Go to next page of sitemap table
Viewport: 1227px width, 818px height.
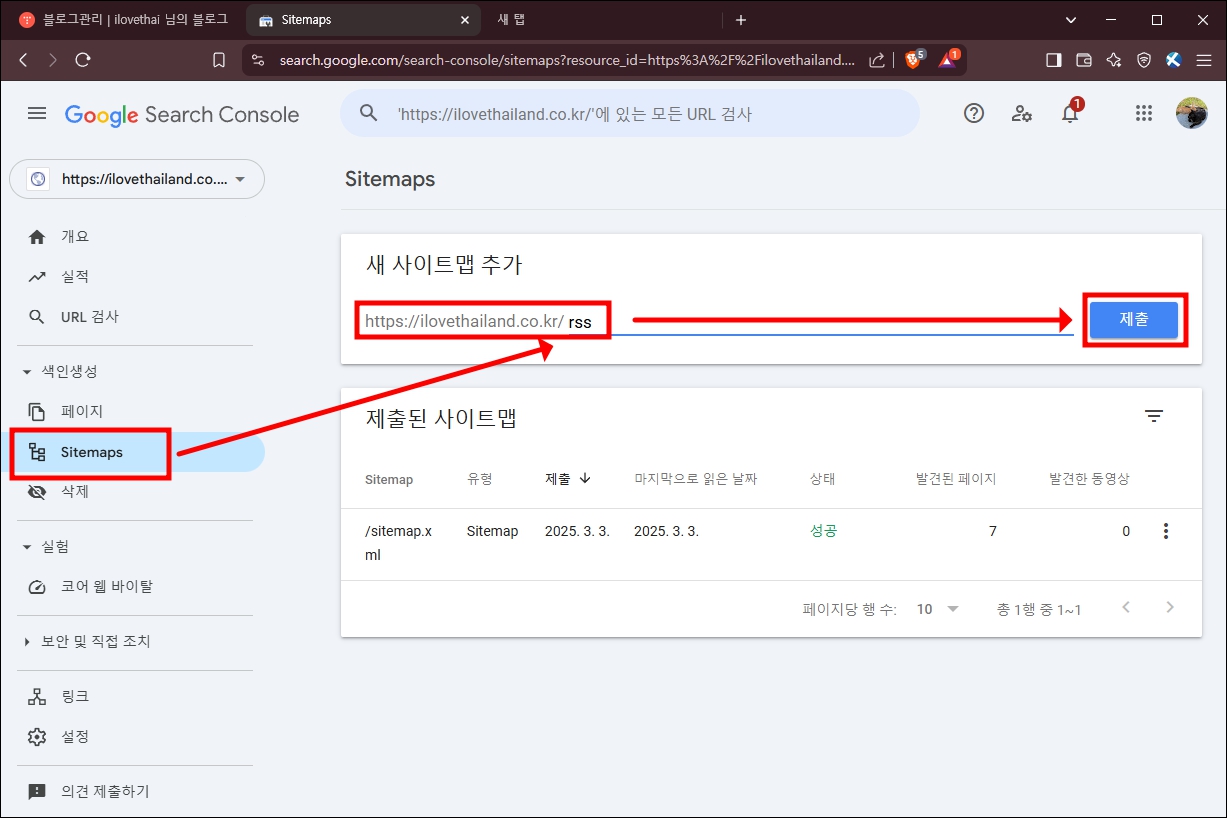point(1170,608)
